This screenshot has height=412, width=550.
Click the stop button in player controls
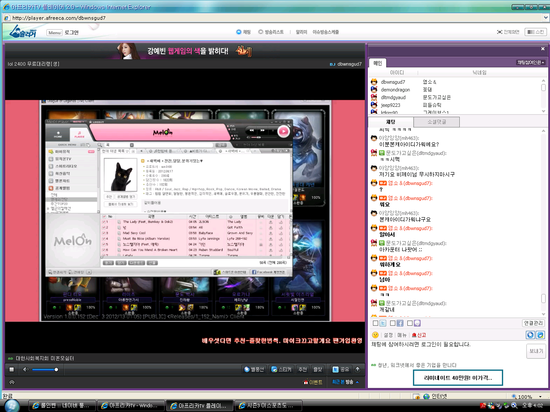pyautogui.click(x=12, y=369)
